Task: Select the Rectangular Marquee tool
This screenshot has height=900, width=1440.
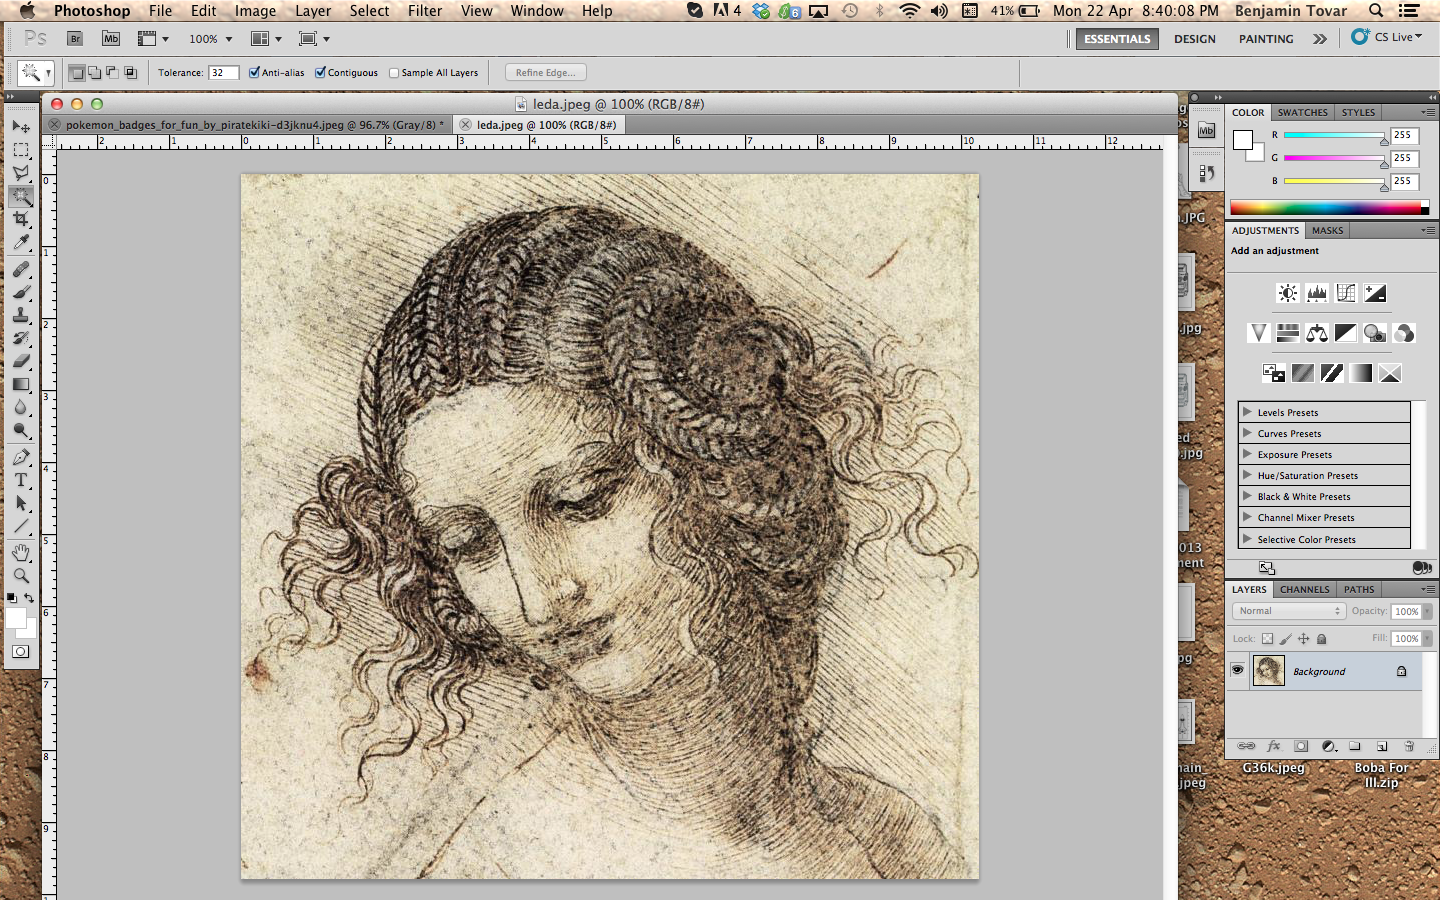Action: (x=21, y=150)
